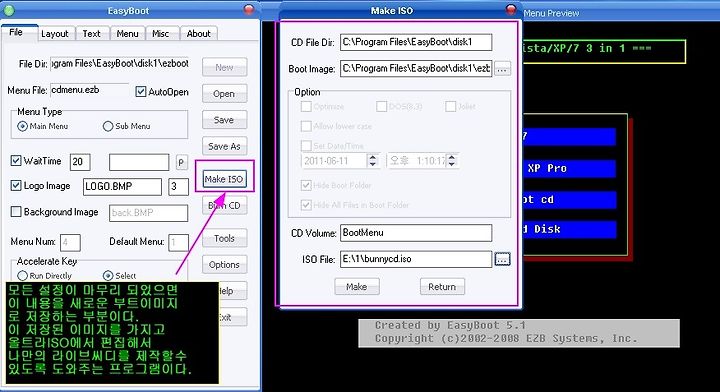Click the EasyBoot title bar green icon
Image resolution: width=720 pixels, height=392 pixels.
[9, 10]
